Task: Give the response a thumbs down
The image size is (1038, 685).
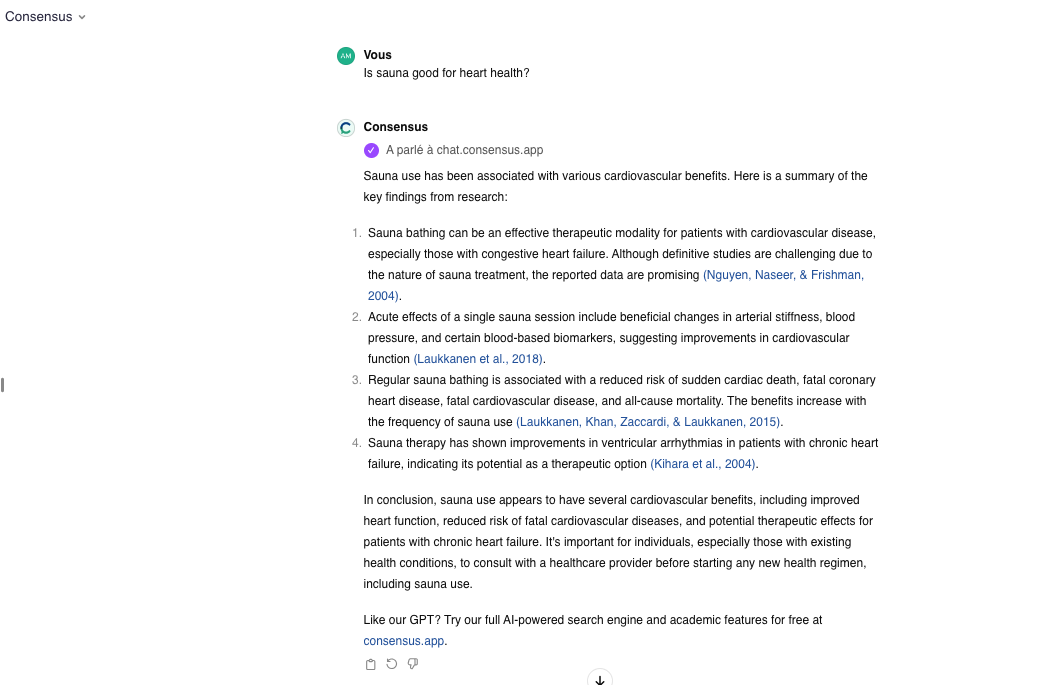Action: tap(413, 664)
